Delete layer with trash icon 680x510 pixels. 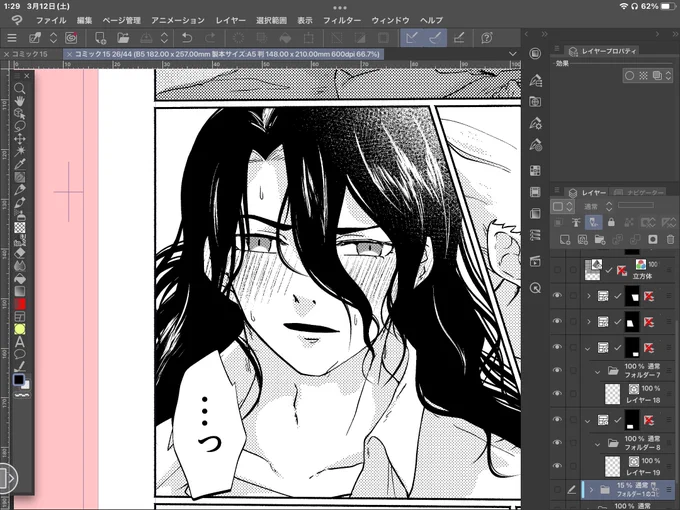click(x=670, y=239)
